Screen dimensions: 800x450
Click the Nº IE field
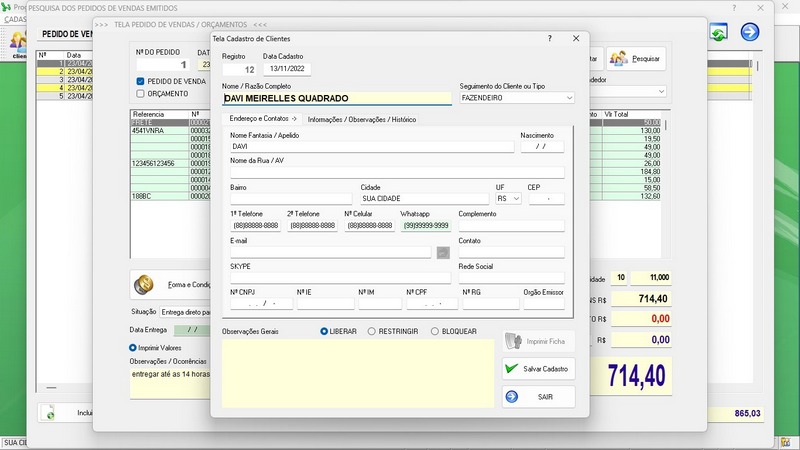pos(326,304)
